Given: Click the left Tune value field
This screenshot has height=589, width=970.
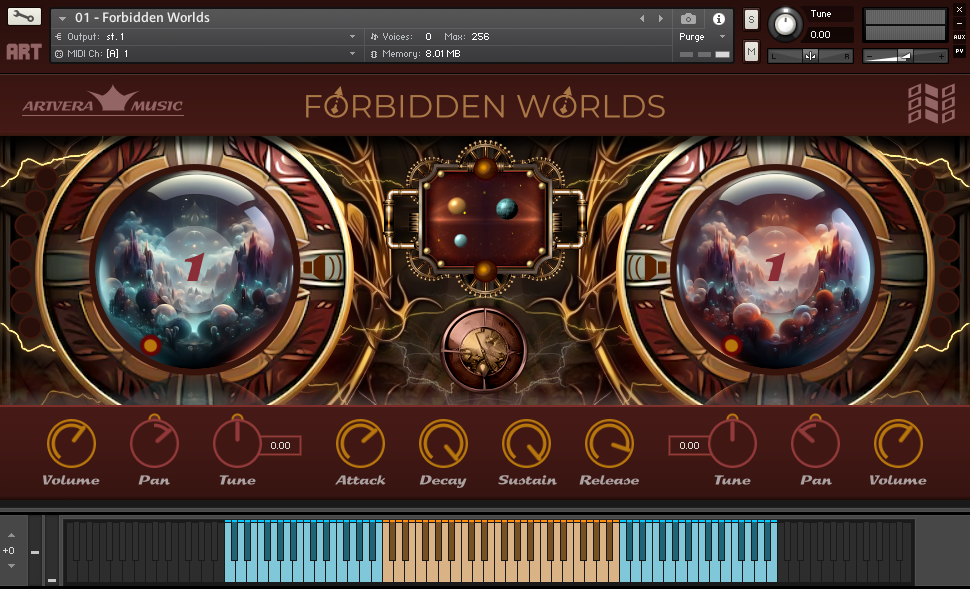Looking at the screenshot, I should tap(280, 446).
